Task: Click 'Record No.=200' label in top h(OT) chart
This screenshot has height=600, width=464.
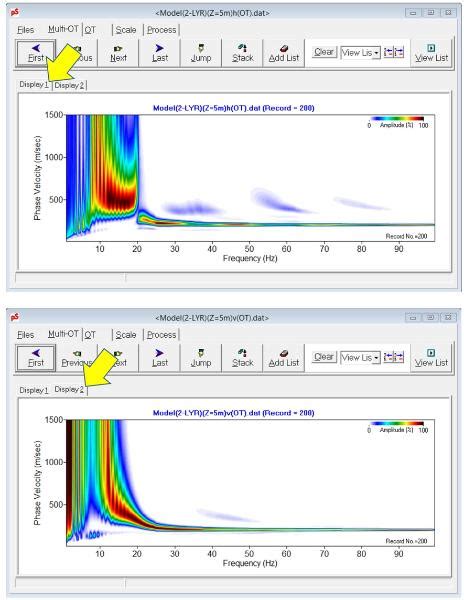Action: [x=406, y=236]
